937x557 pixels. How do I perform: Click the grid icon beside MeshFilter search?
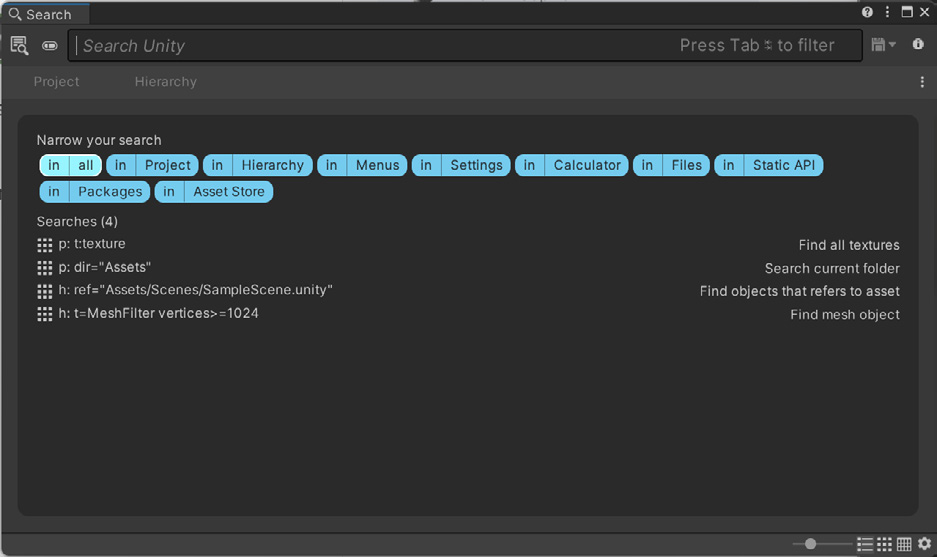click(45, 314)
